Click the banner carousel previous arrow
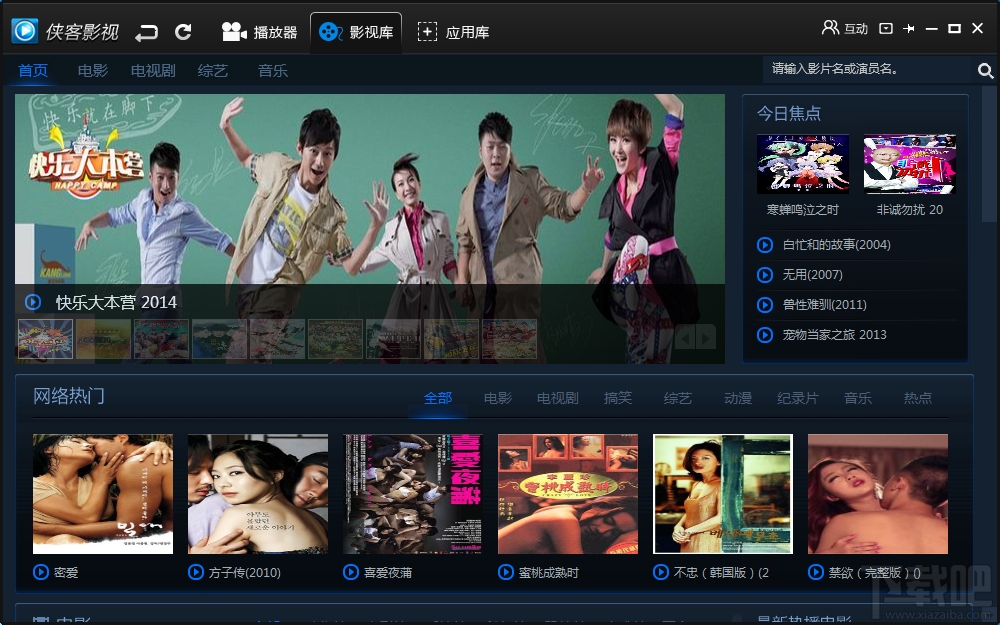The height and width of the screenshot is (625, 1000). [x=685, y=337]
